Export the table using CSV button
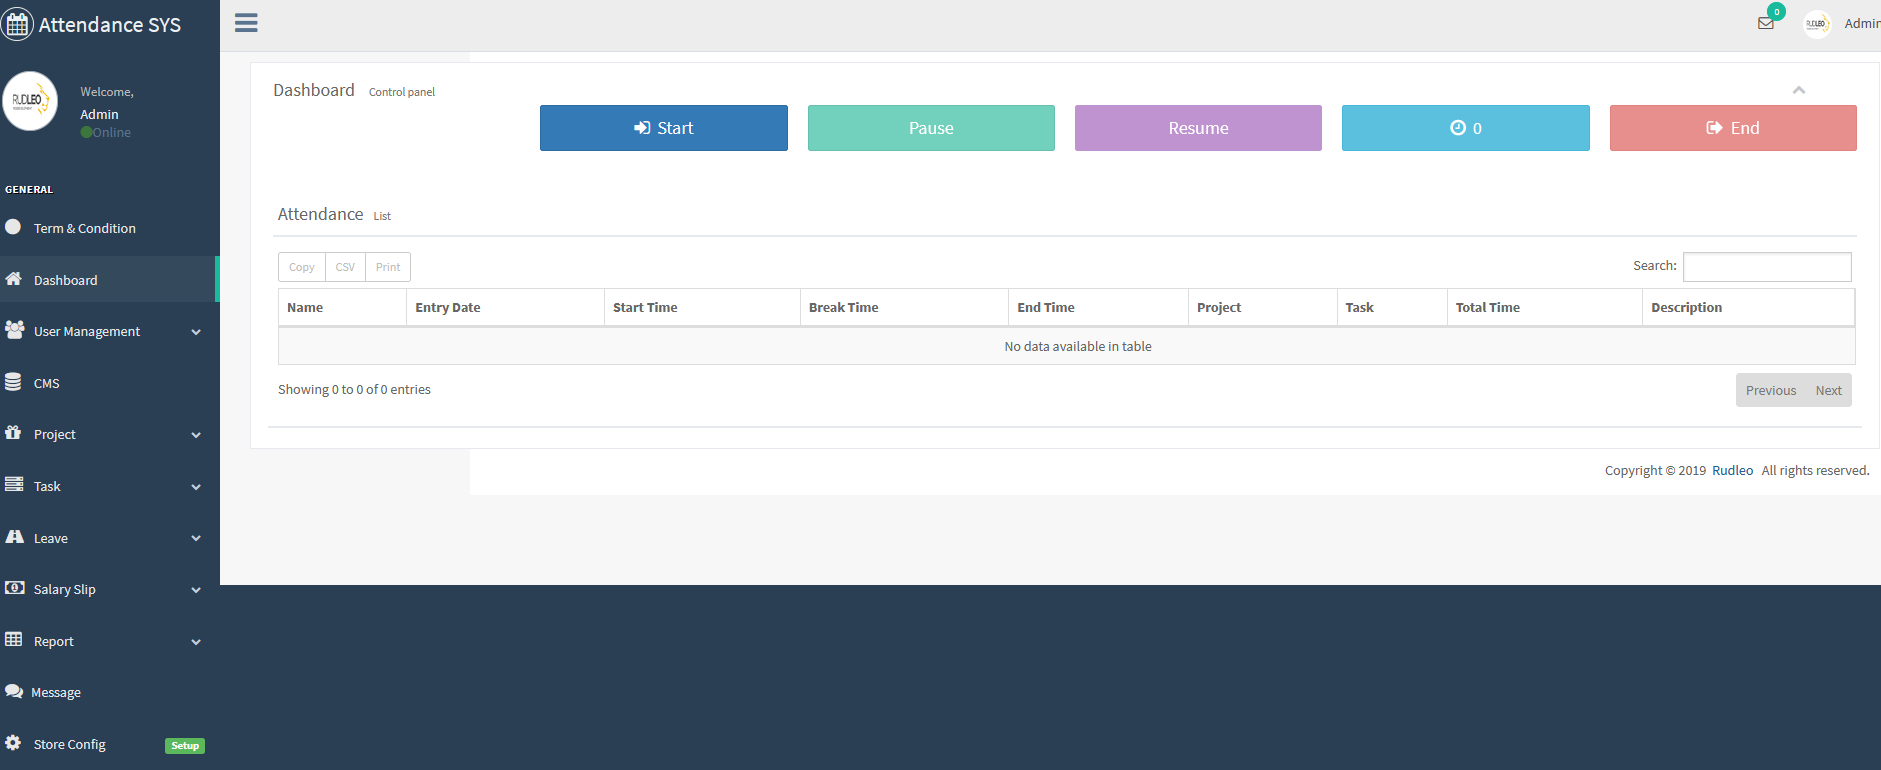This screenshot has height=770, width=1881. point(345,267)
